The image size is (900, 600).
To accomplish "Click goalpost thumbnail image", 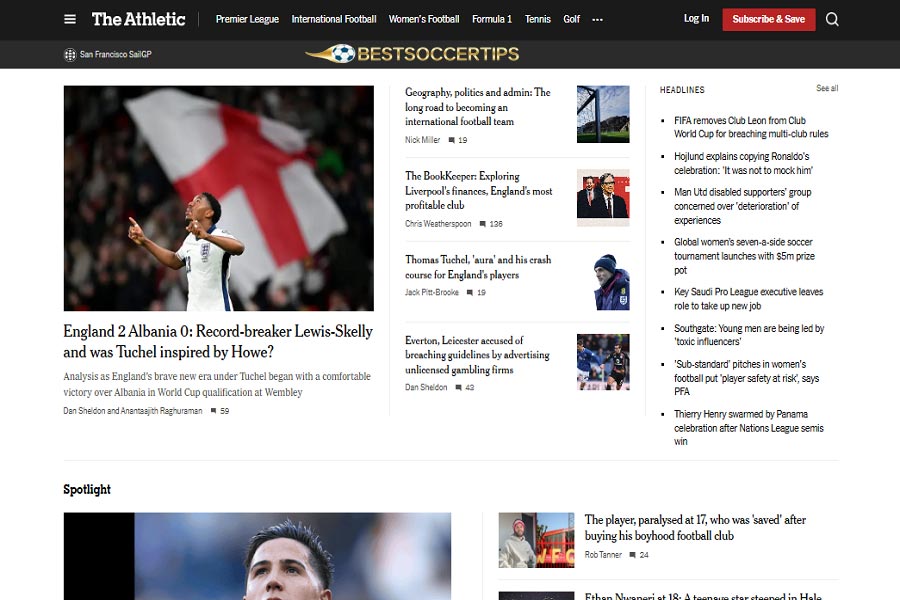I will (603, 114).
